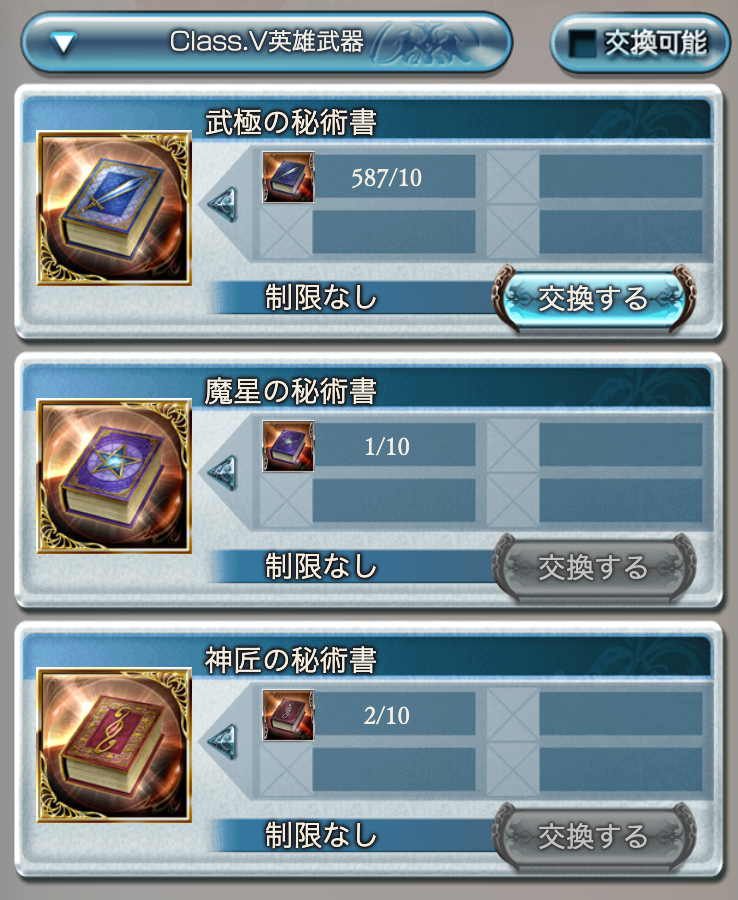Click the large 神匠の秘術書 book icon
Screen dimensions: 738x900
[114, 745]
